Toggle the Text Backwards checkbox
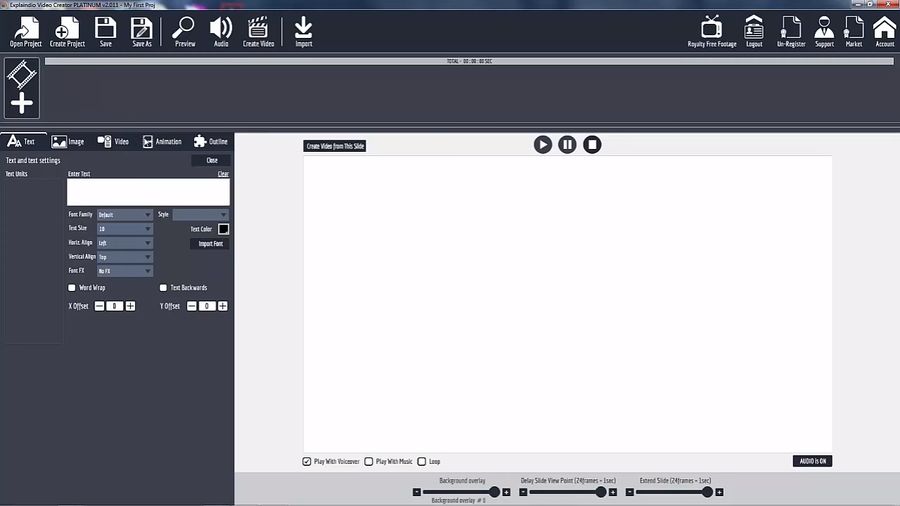This screenshot has width=900, height=506. point(164,287)
